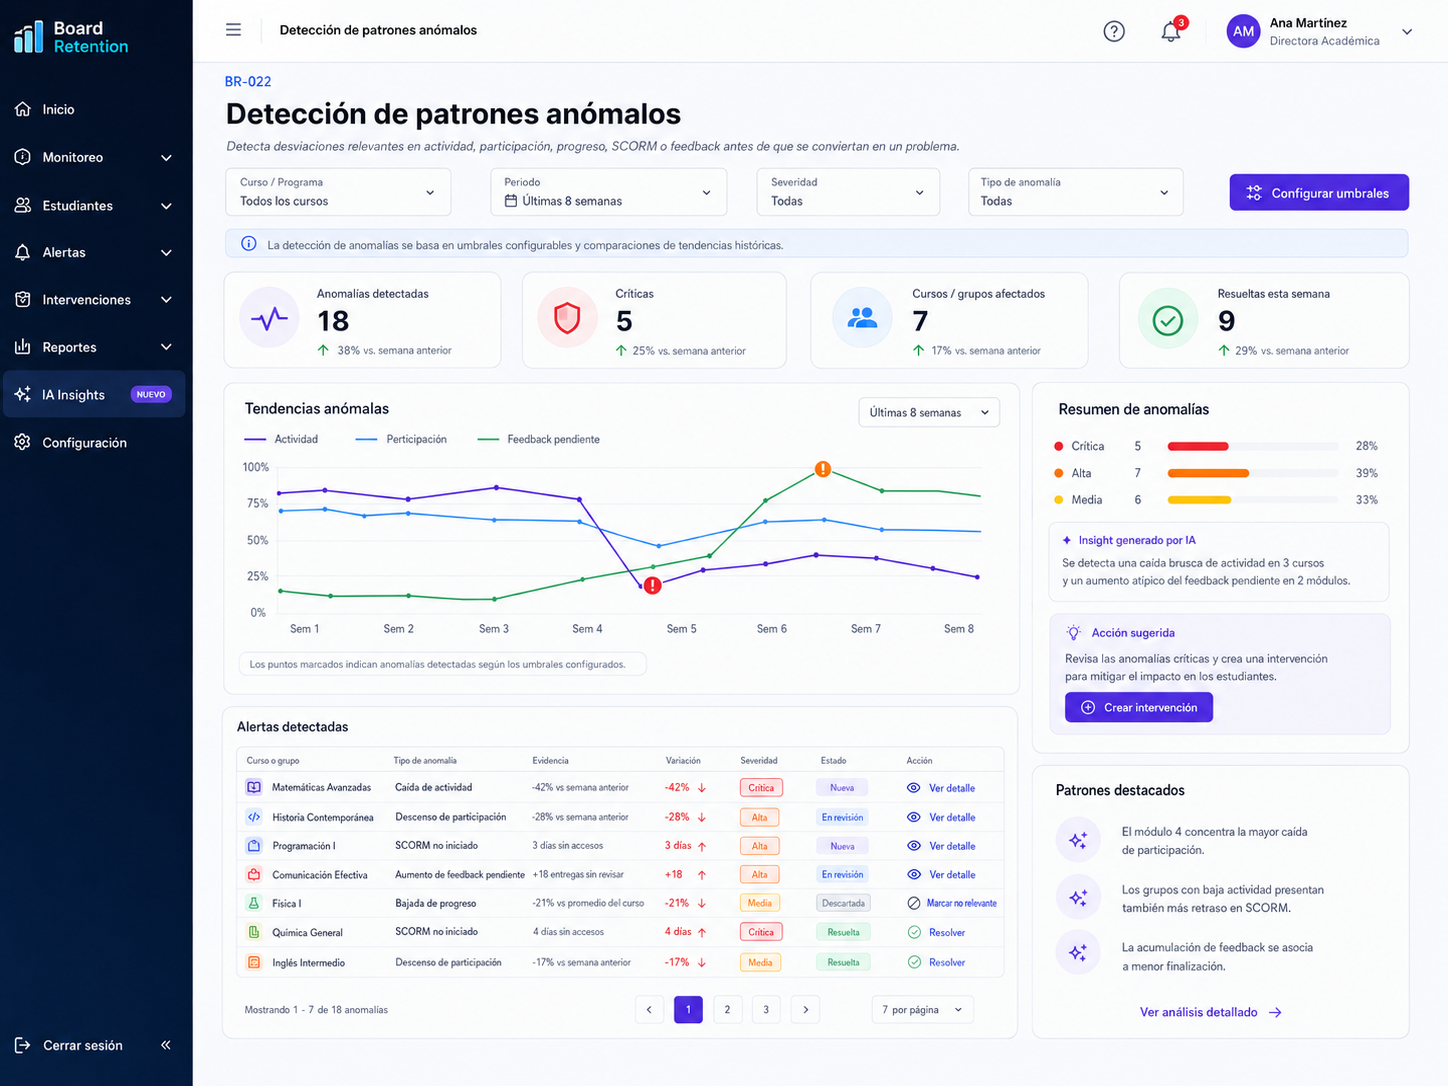Image resolution: width=1448 pixels, height=1086 pixels.
Task: Toggle the Actividad legend series
Action: 281,439
